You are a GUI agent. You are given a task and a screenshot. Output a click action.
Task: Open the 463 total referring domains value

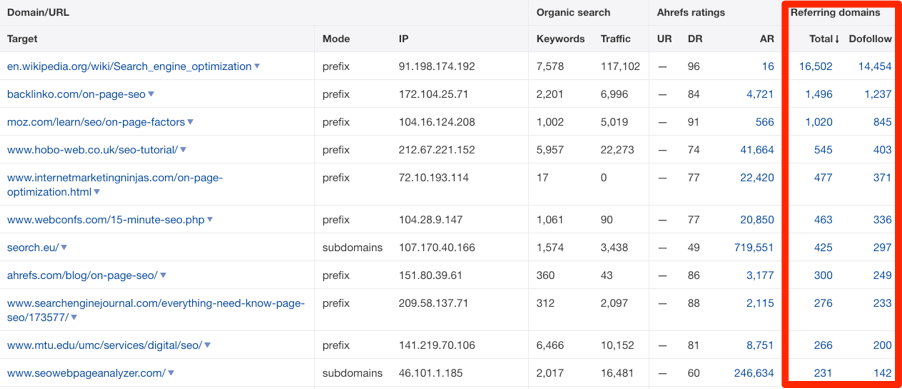(823, 219)
